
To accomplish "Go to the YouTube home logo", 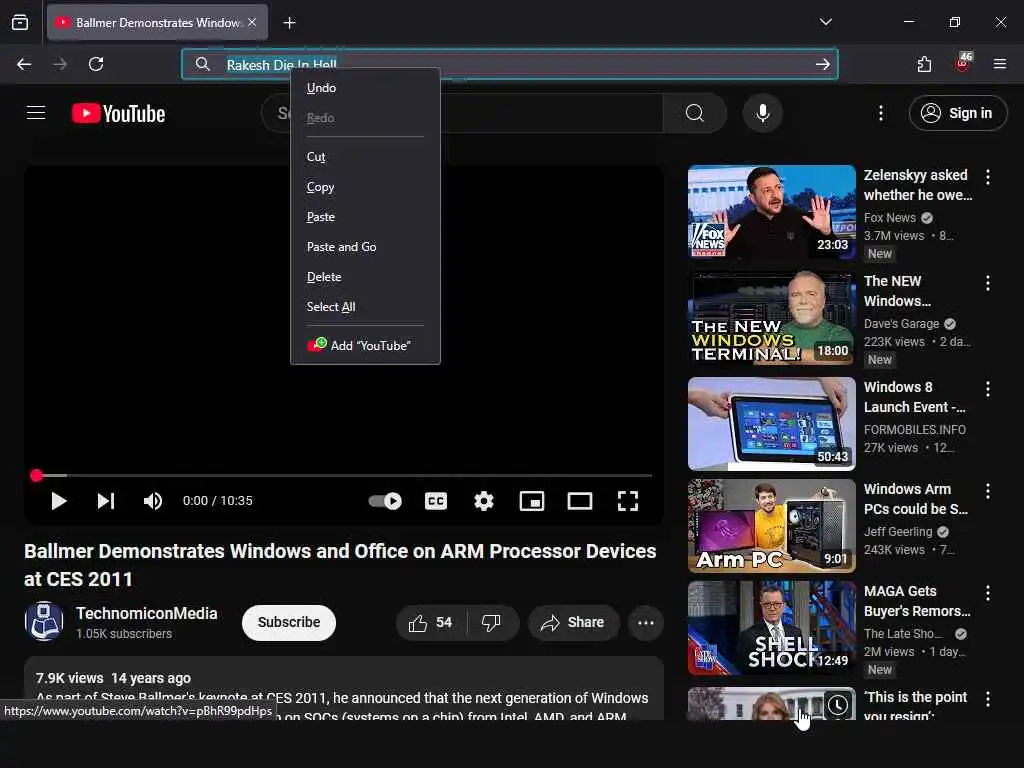I will 118,114.
